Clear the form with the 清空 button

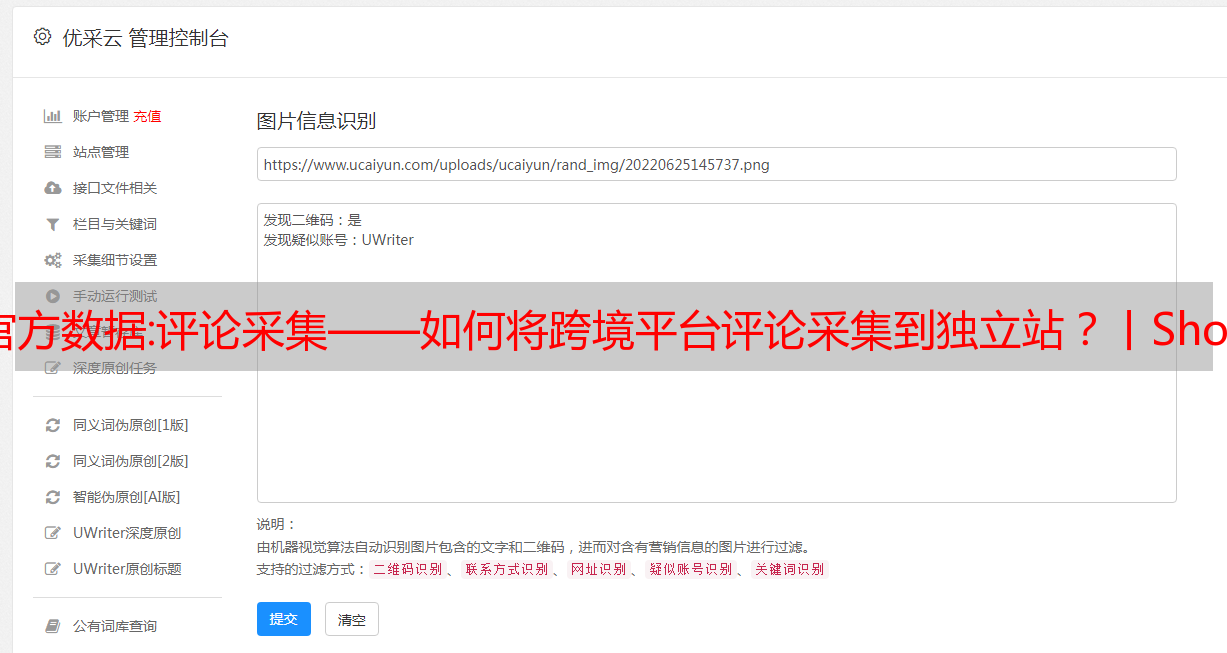(x=352, y=619)
